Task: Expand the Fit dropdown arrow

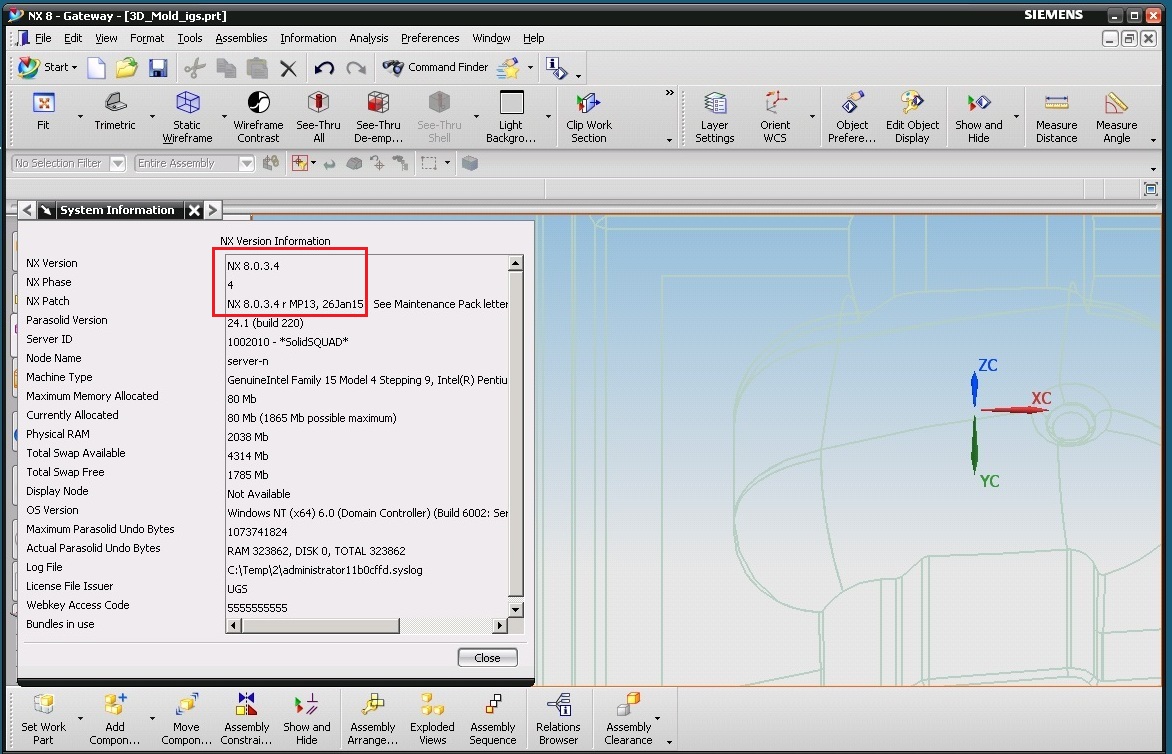Action: pyautogui.click(x=80, y=117)
